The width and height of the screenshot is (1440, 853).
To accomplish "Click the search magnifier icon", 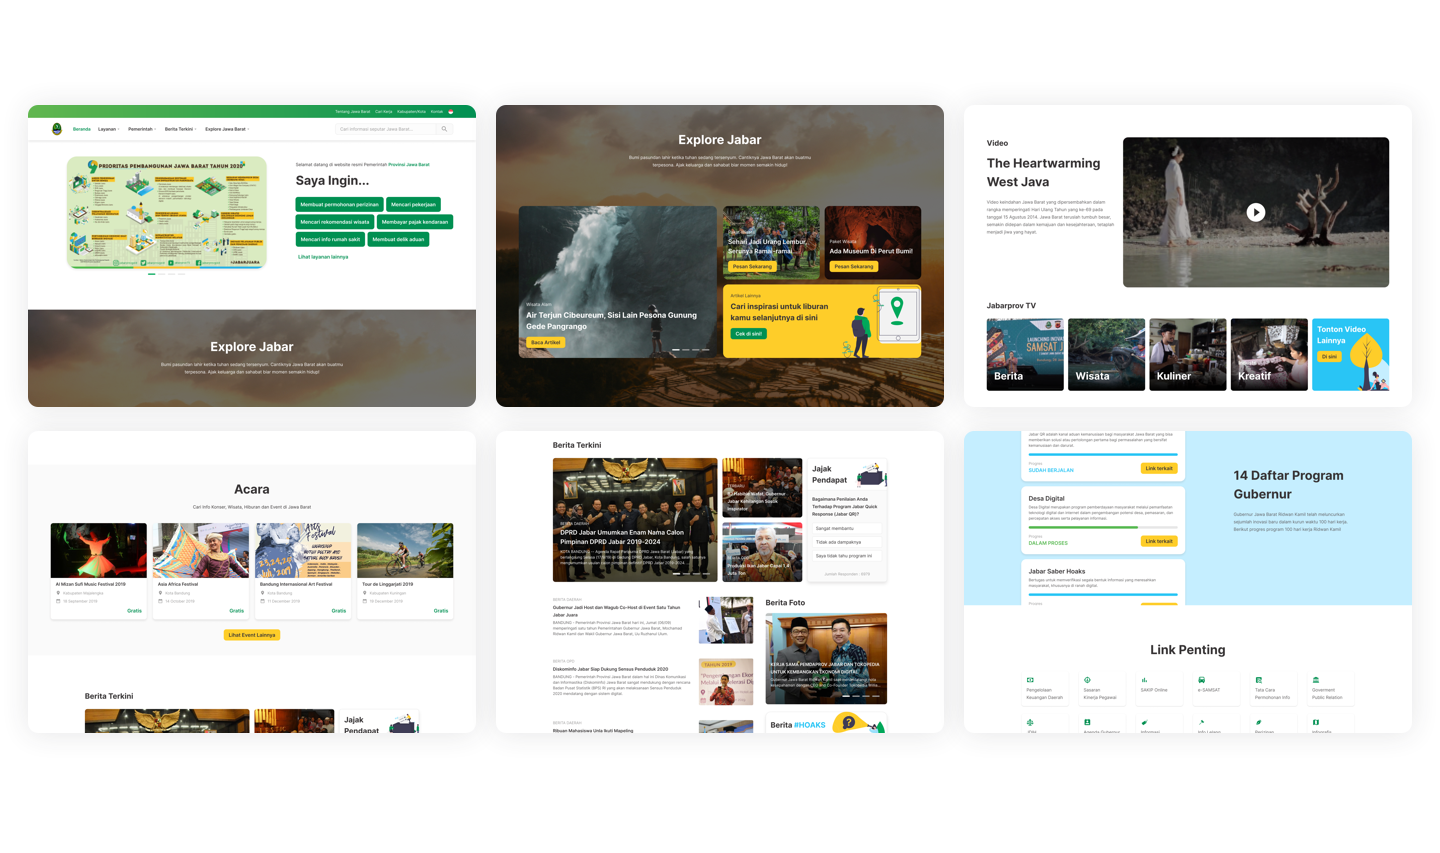I will (x=444, y=129).
